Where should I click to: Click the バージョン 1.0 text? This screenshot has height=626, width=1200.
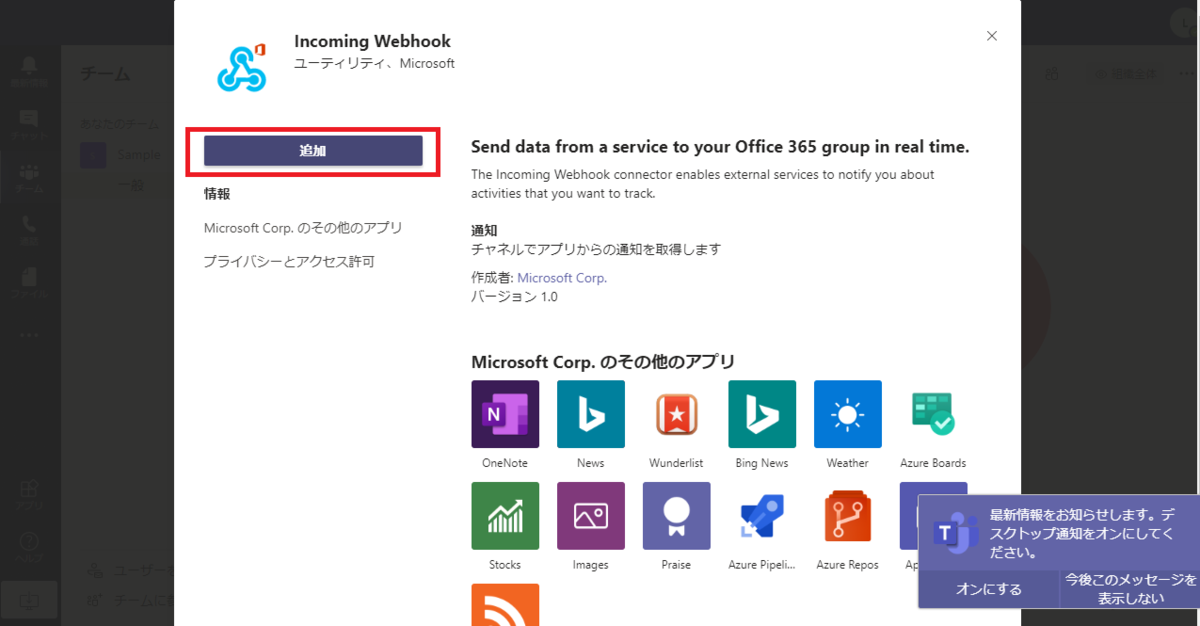514,297
